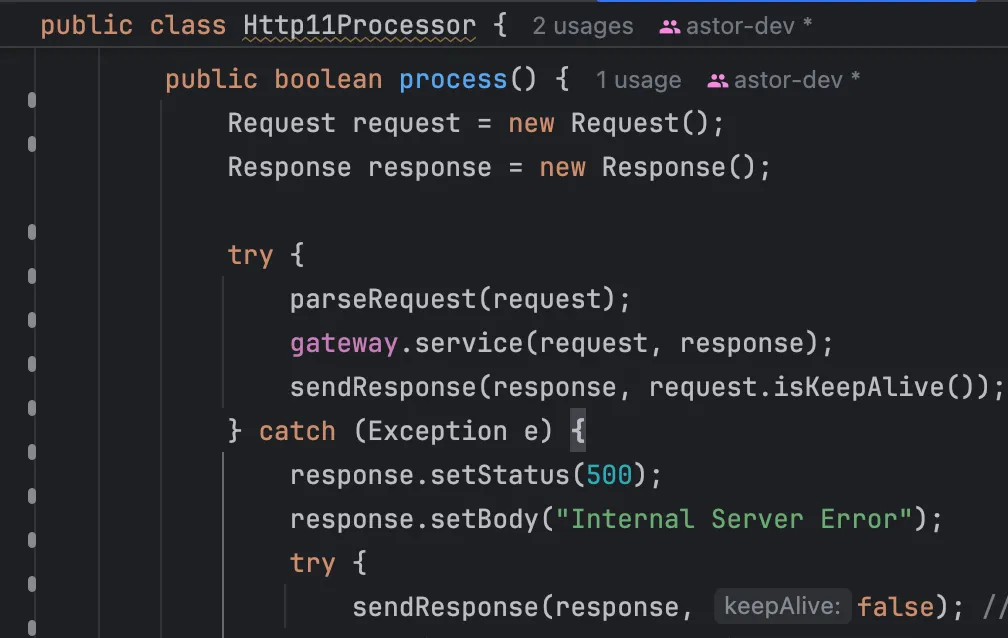The width and height of the screenshot is (1008, 638).
Task: Click the keepAlive: parameter inlay hint
Action: pyautogui.click(x=782, y=607)
